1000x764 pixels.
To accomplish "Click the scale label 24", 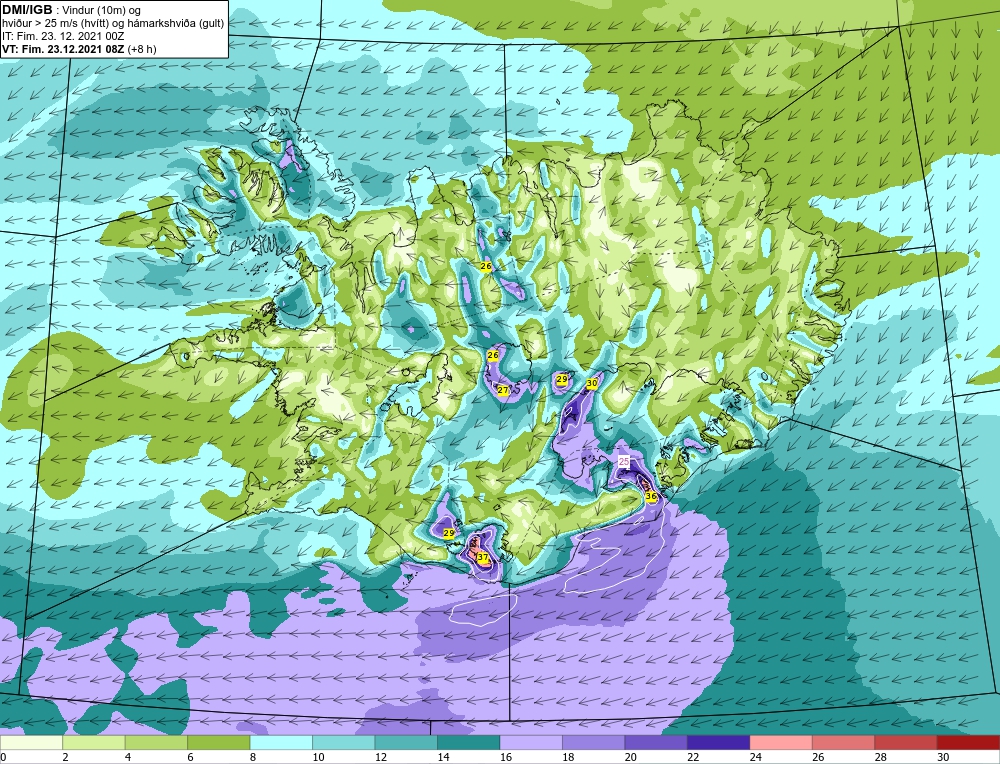I will (x=756, y=757).
